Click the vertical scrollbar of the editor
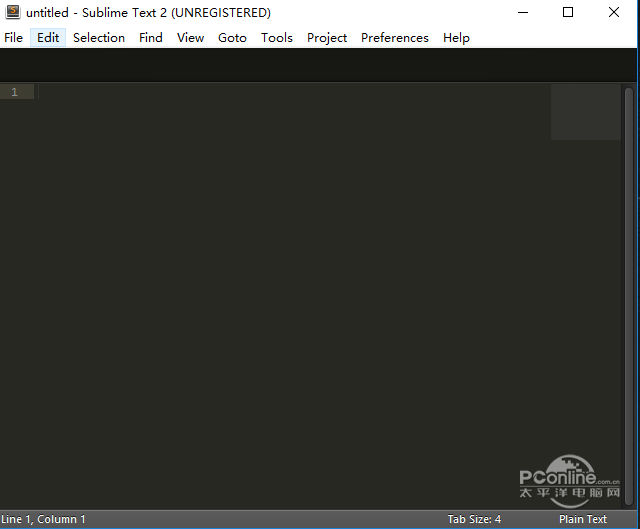The height and width of the screenshot is (529, 640). point(629,297)
